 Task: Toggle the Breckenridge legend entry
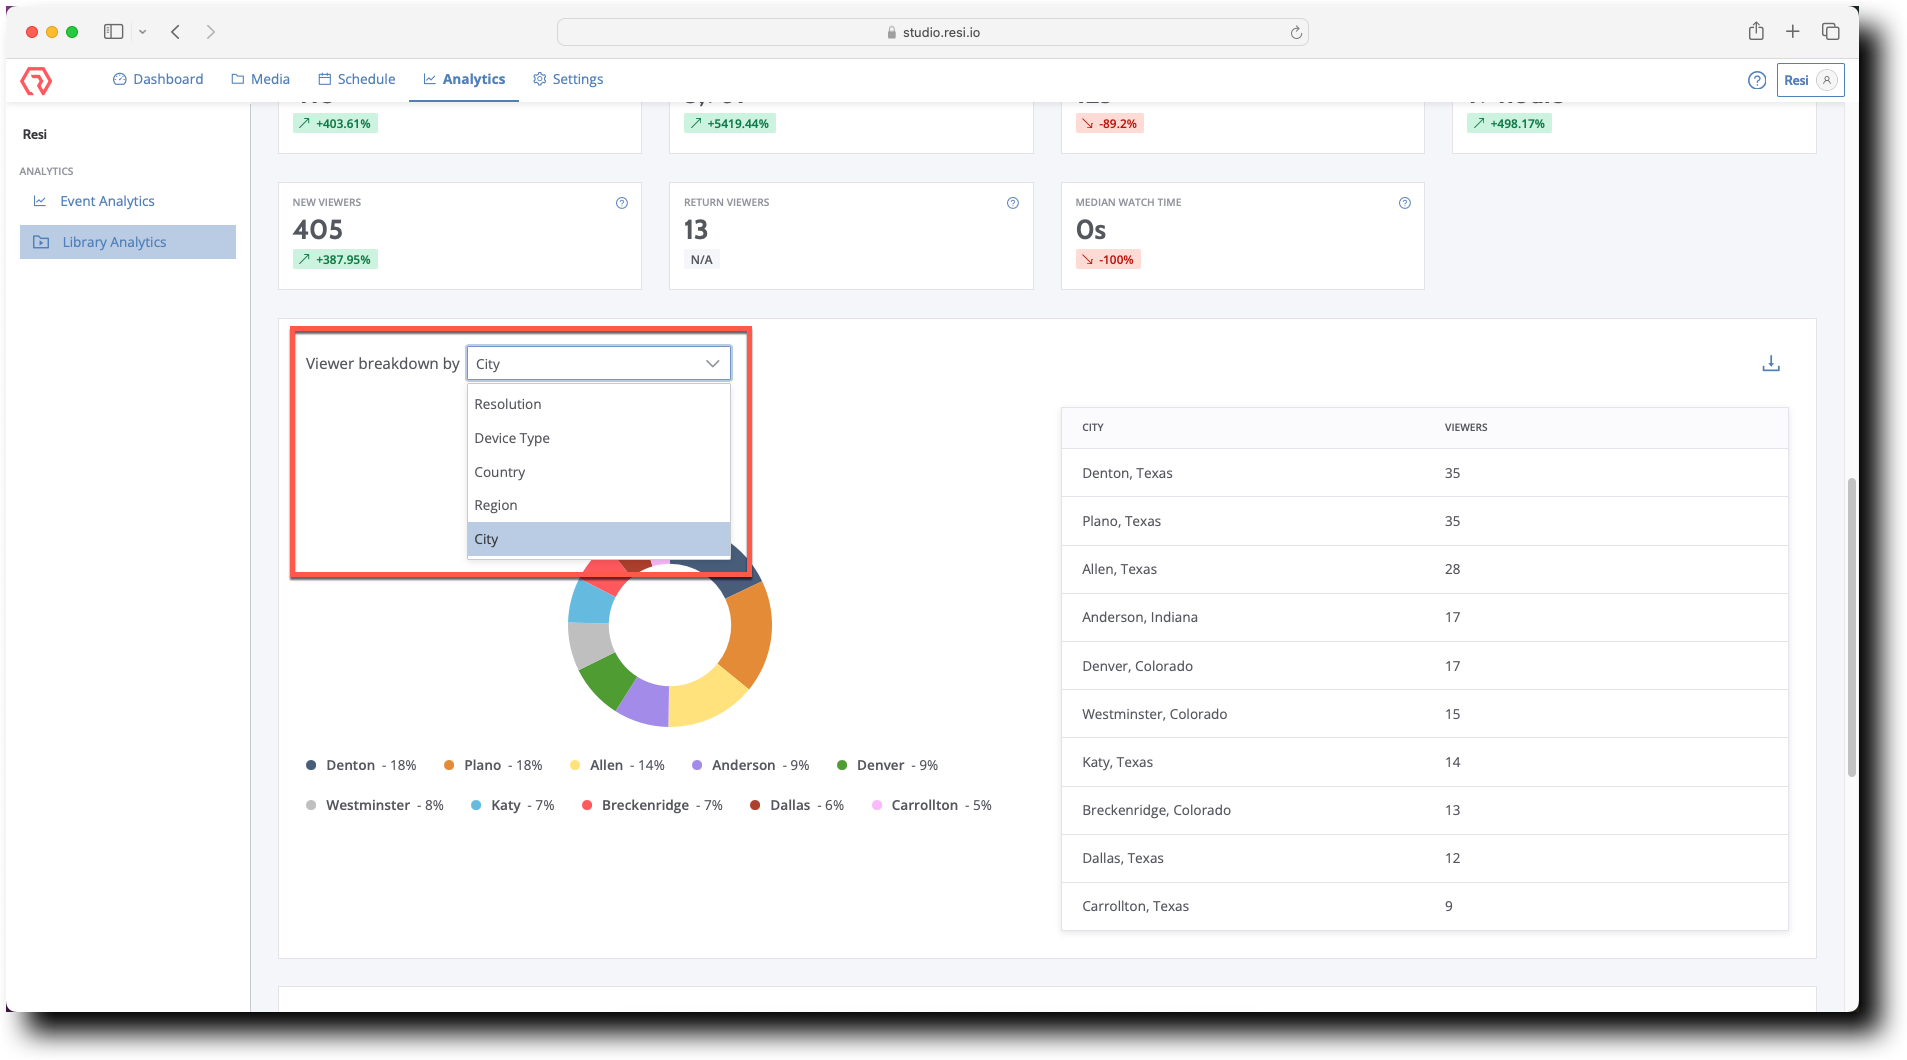[650, 805]
